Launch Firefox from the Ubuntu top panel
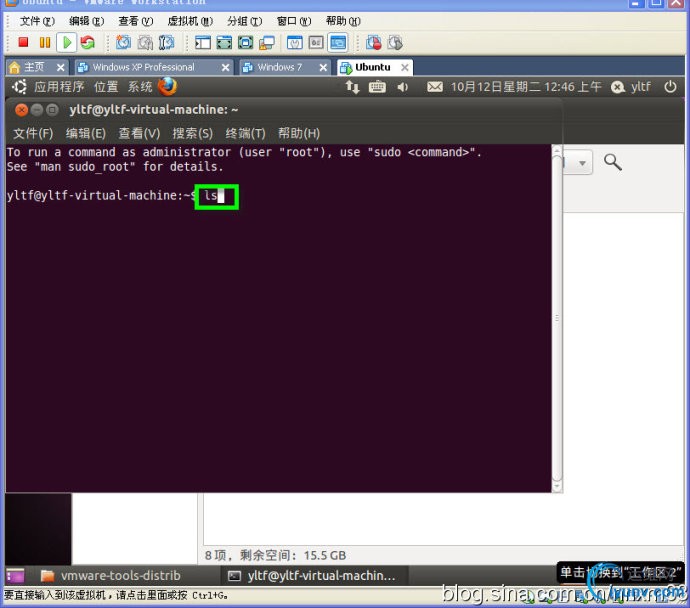 [x=167, y=86]
